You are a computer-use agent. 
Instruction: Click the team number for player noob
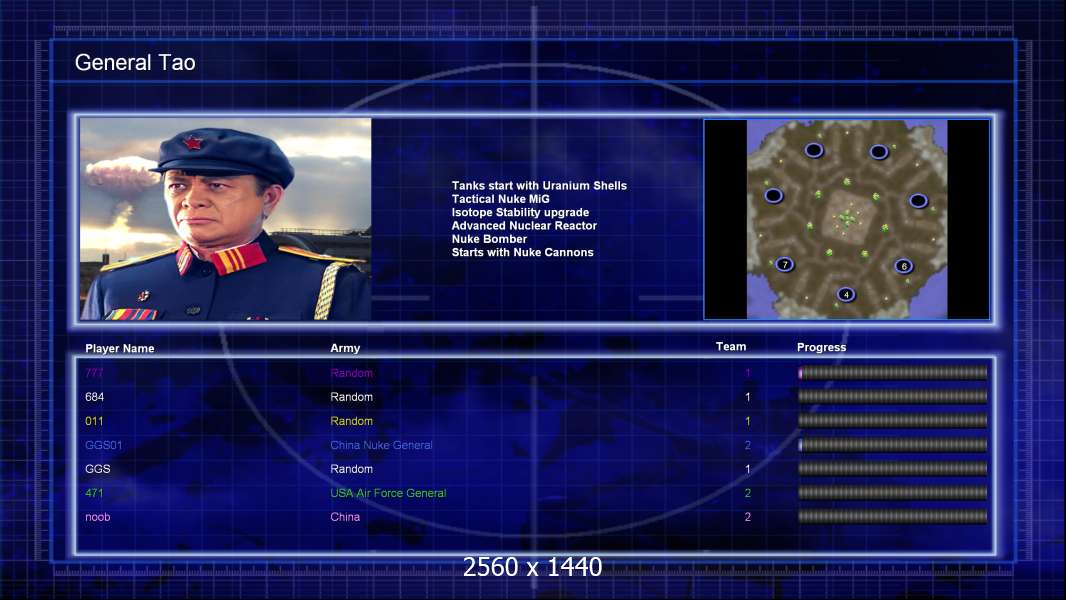point(748,517)
